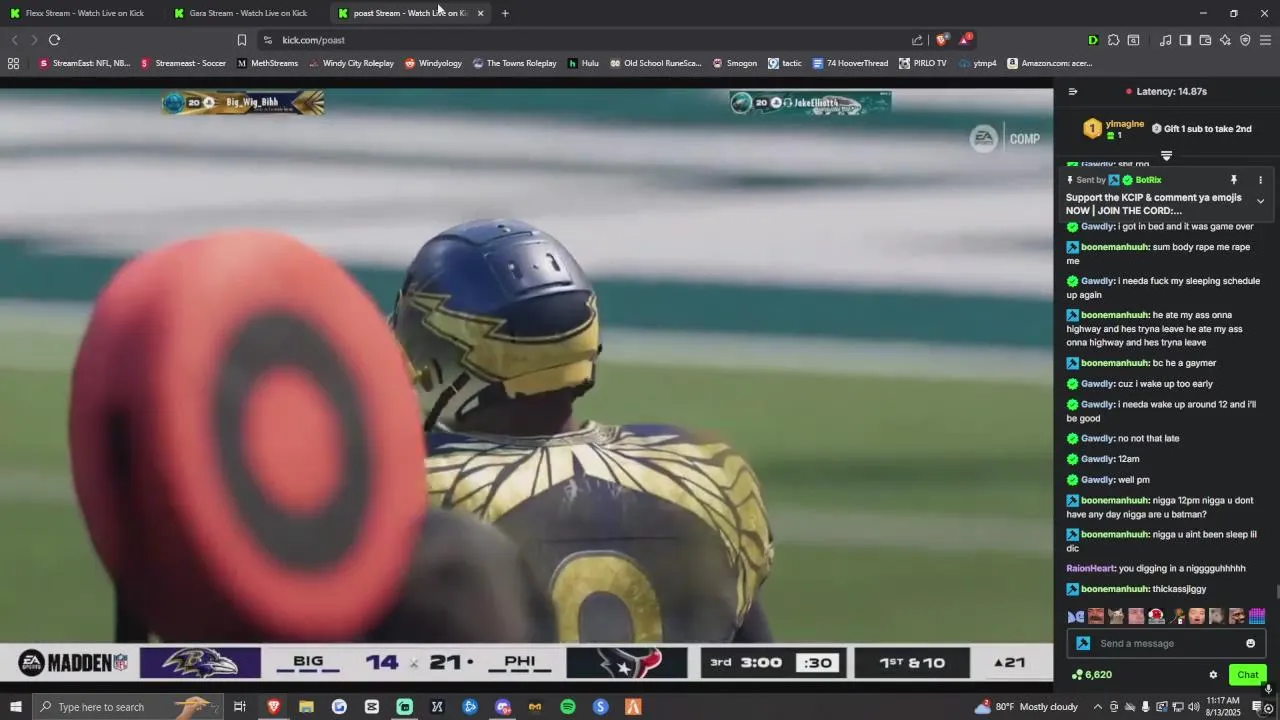Click the Kick video player
This screenshot has width=1280, height=720.
pos(526,385)
